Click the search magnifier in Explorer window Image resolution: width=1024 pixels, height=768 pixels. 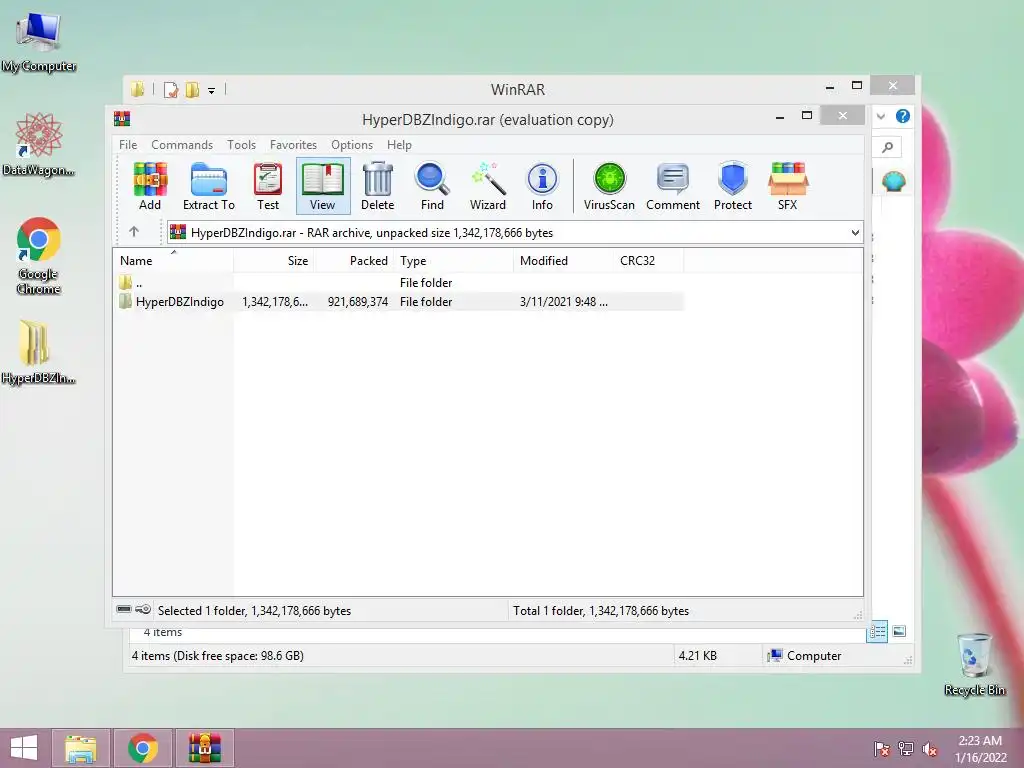(888, 148)
